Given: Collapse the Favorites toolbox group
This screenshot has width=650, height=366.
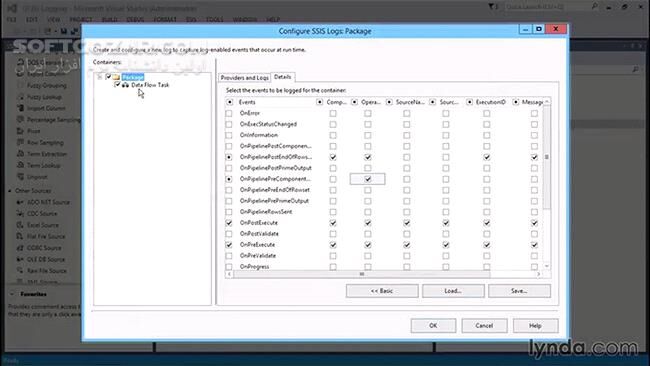Looking at the screenshot, I should pos(12,294).
